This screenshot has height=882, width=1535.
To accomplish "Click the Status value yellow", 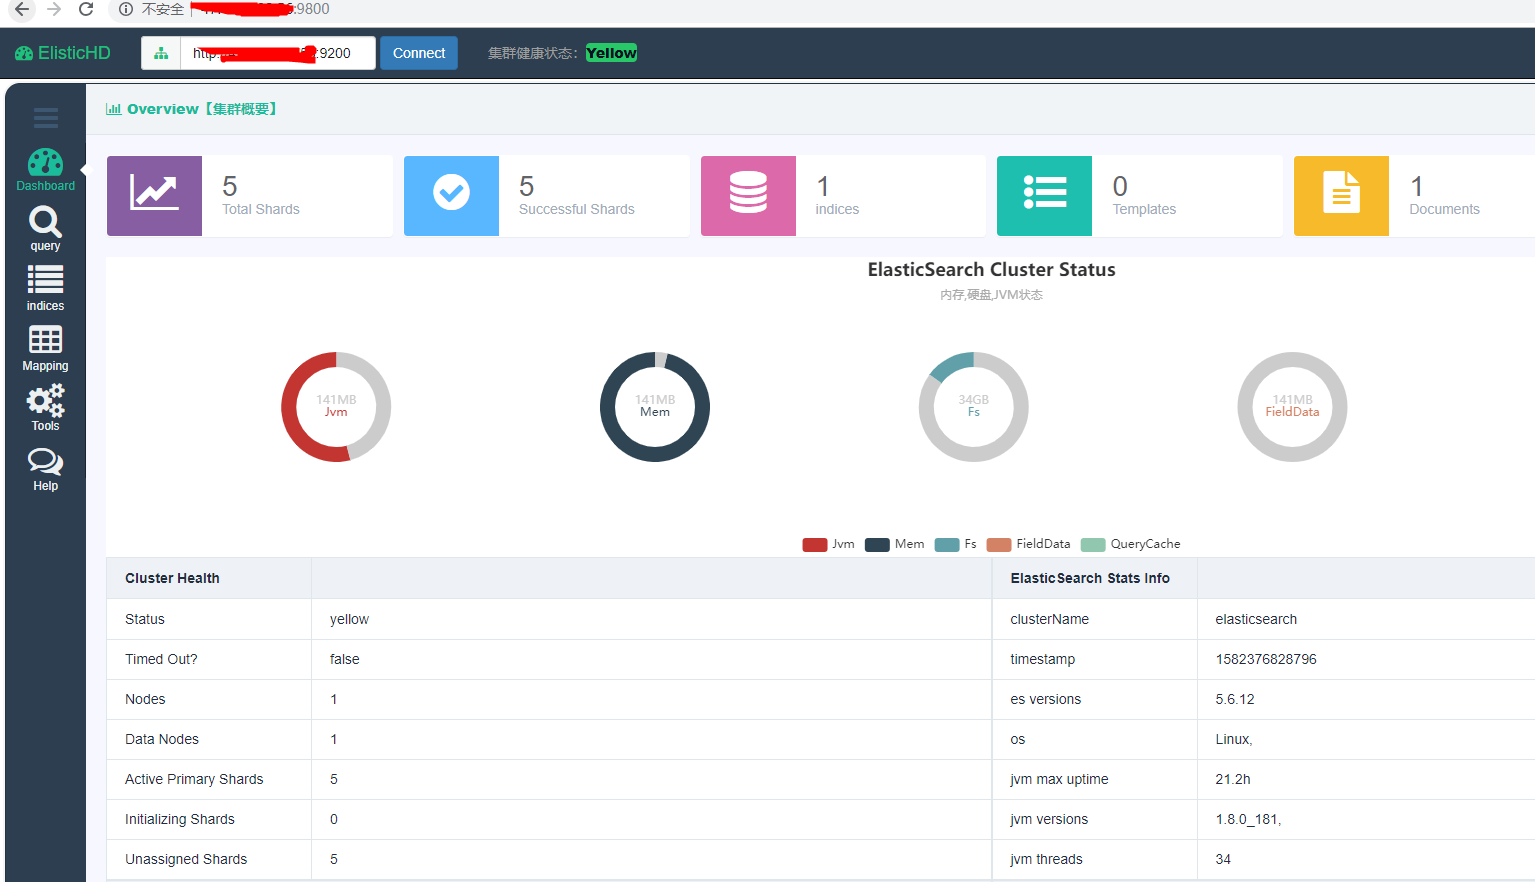I will click(x=349, y=619).
